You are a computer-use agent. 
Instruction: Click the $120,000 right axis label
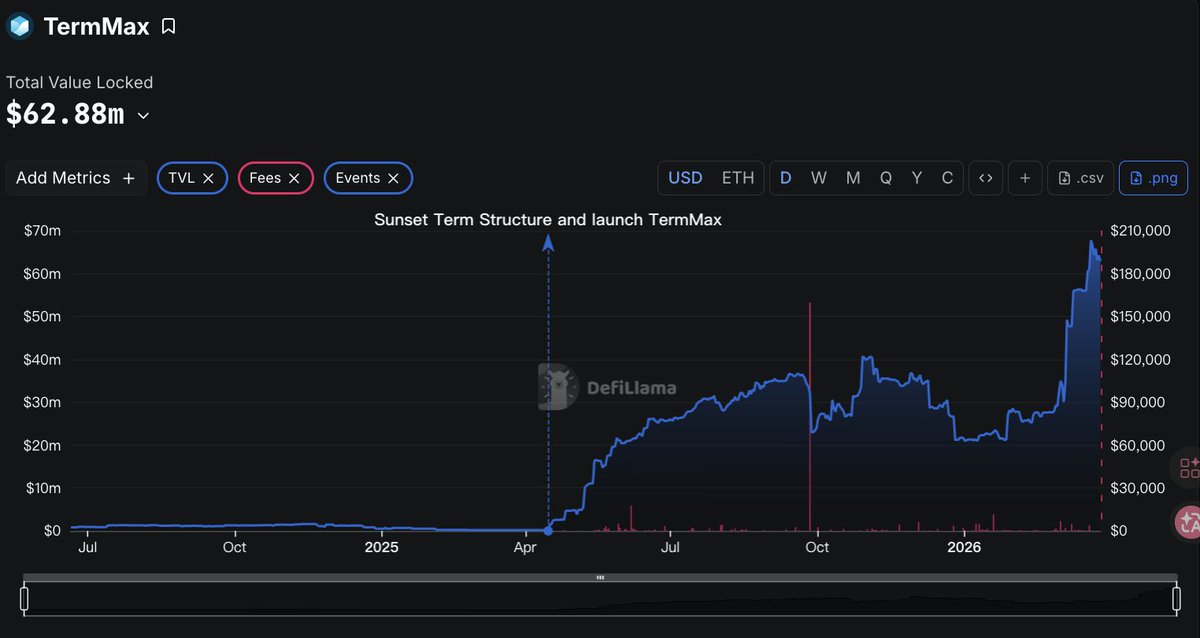click(x=1140, y=359)
